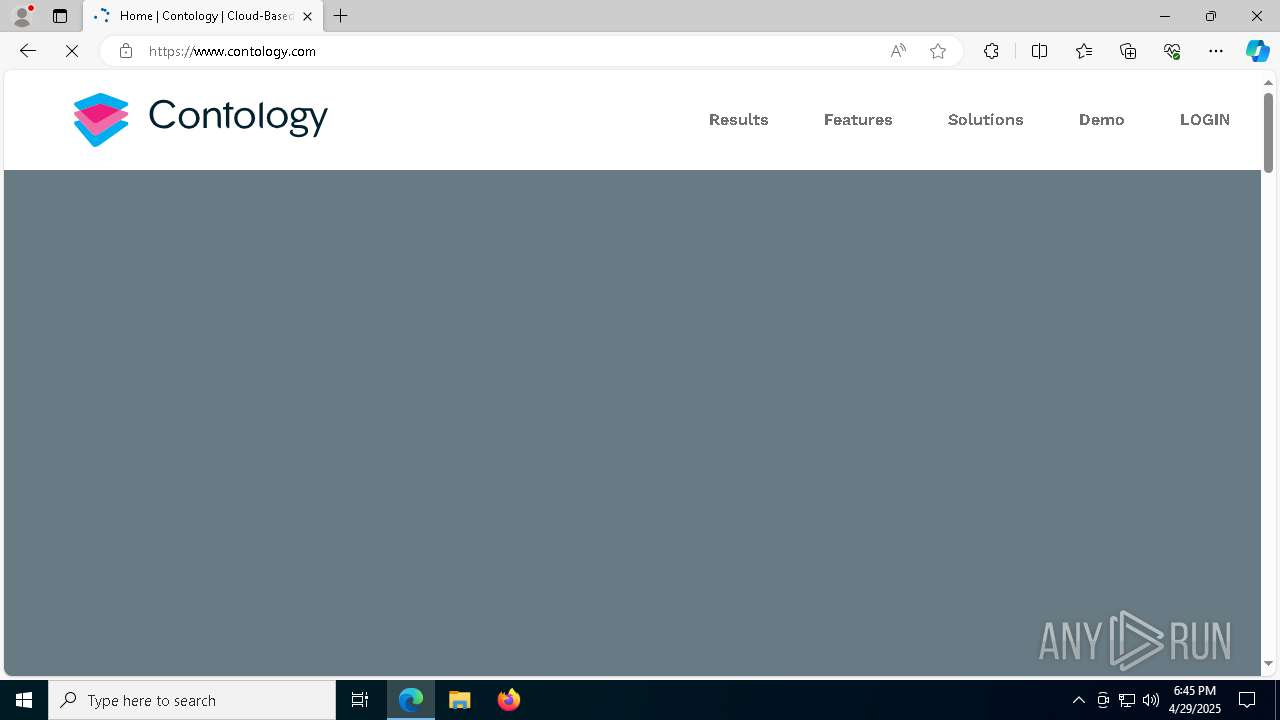Screen dimensions: 1280x720
Task: Click the taskbar search box
Action: click(x=192, y=700)
